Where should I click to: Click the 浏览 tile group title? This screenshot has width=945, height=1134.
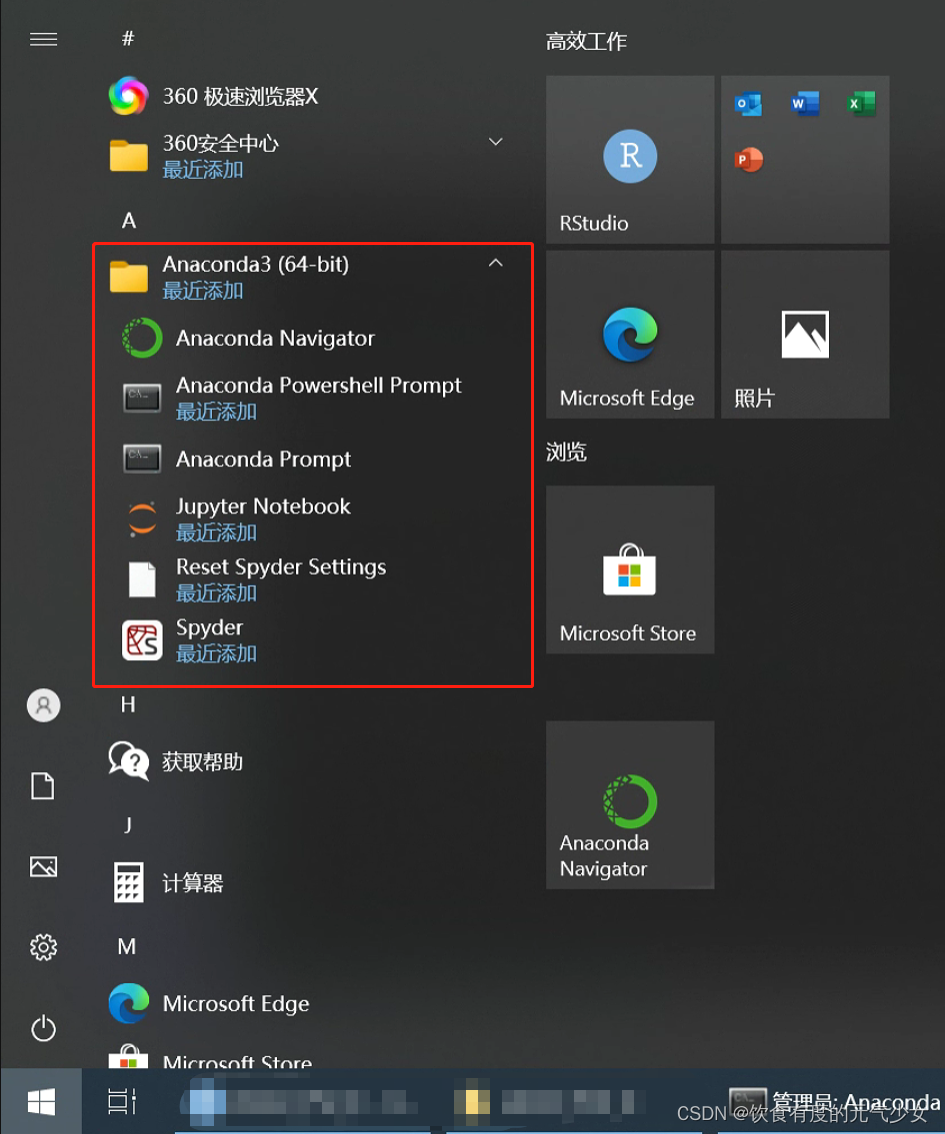point(566,452)
